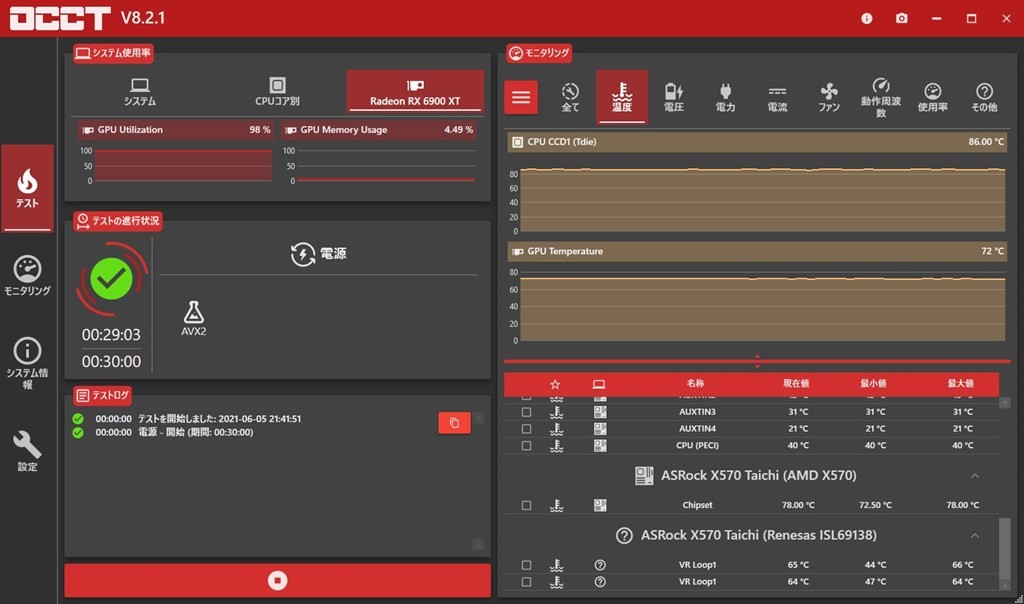Viewport: 1024px width, 604px height.
Task: Open the 電圧 (voltage) monitoring icon
Action: point(674,97)
